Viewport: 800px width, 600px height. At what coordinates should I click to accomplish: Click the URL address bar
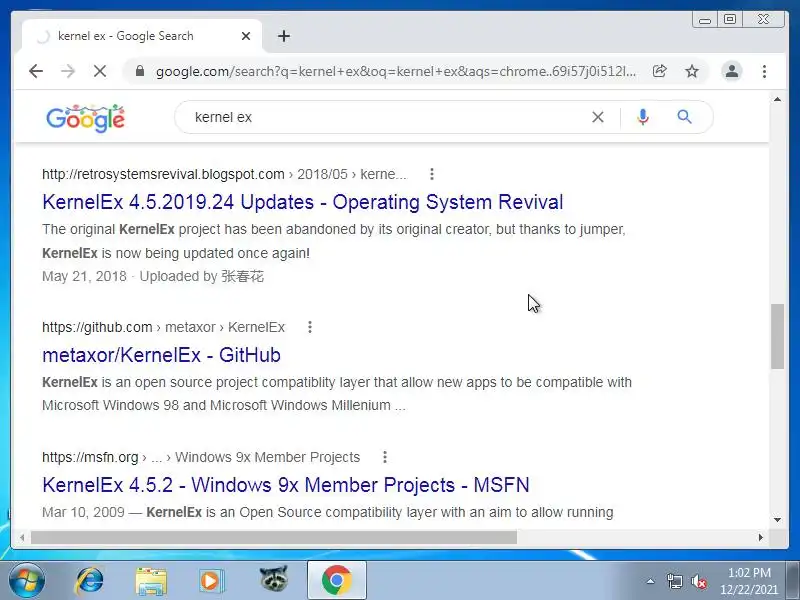[395, 71]
